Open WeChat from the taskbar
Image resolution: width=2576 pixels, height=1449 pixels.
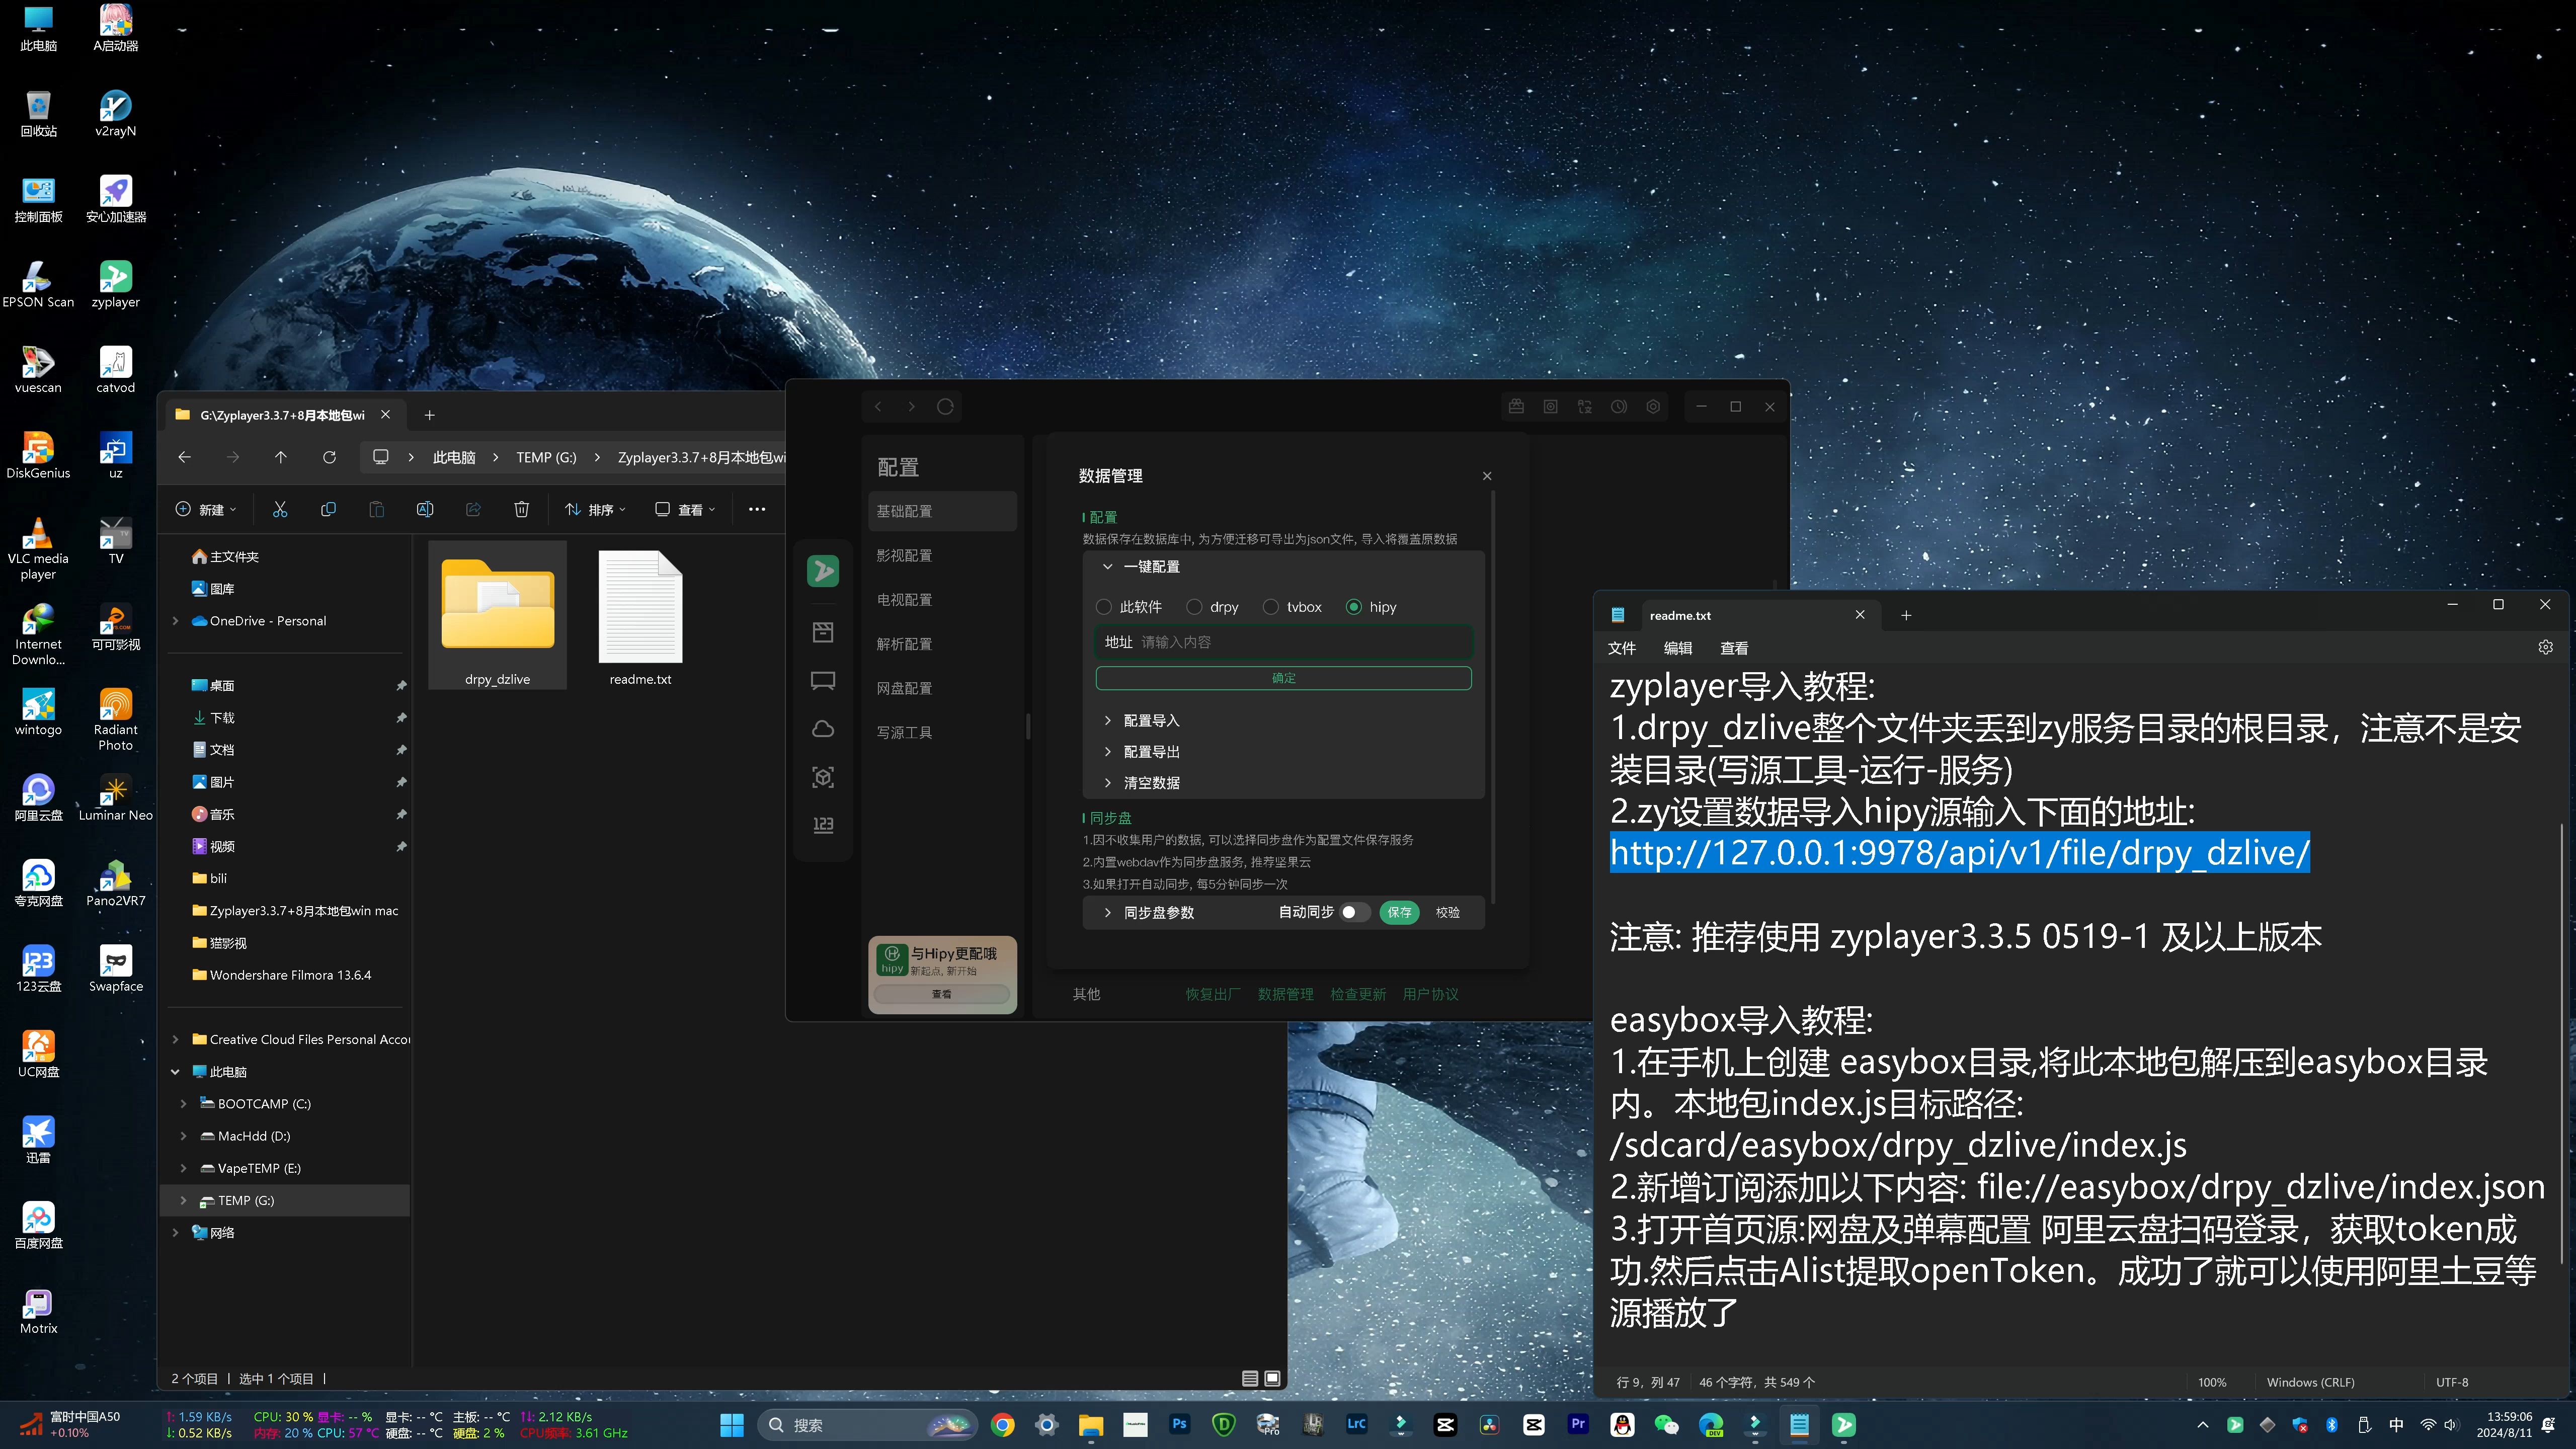click(1666, 1425)
